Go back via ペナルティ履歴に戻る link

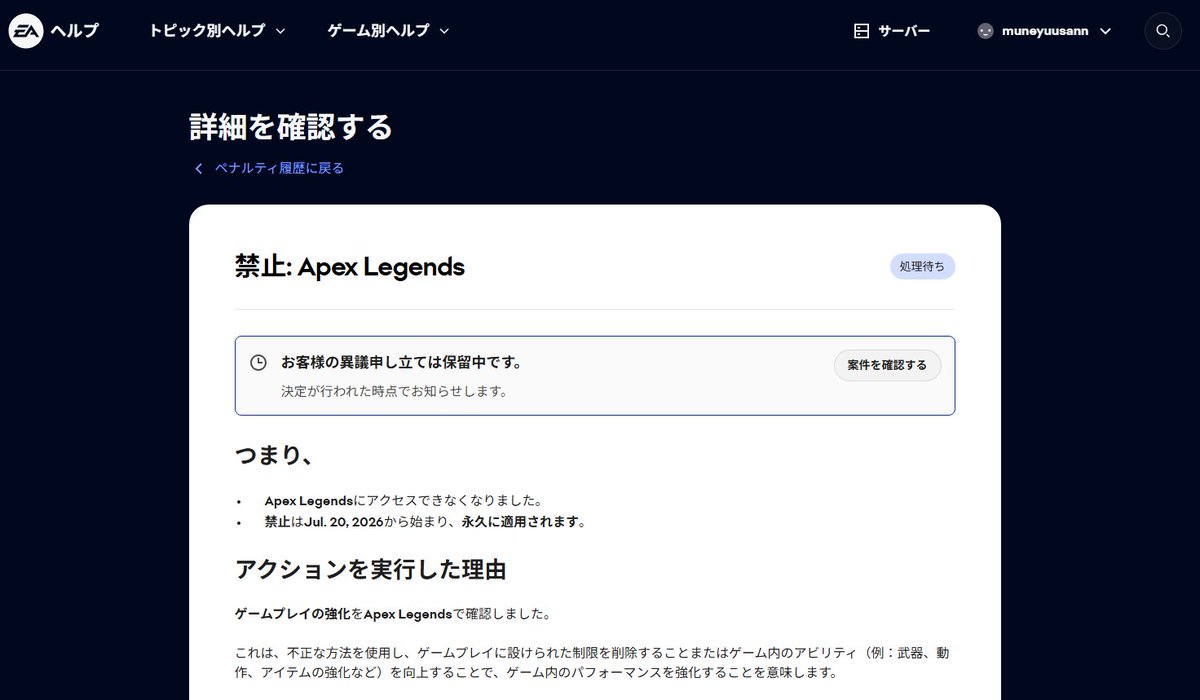(x=279, y=168)
